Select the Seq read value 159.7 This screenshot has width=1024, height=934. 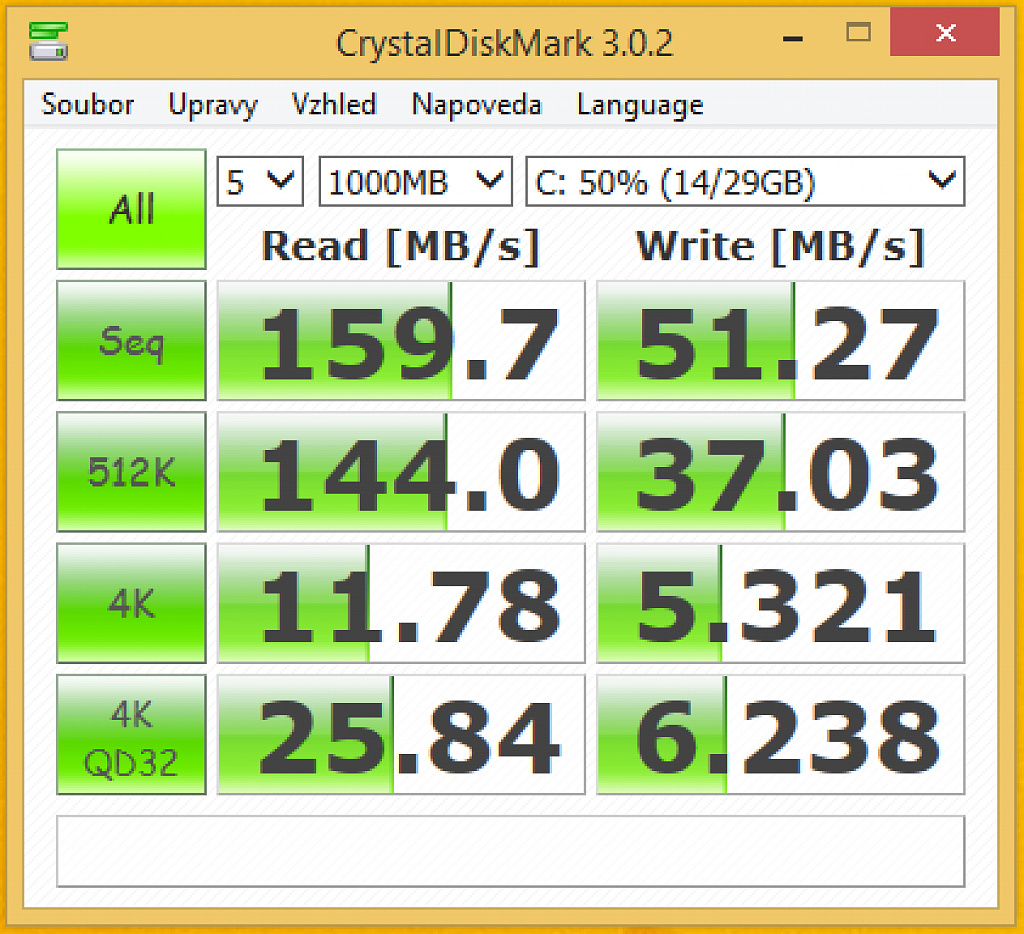pyautogui.click(x=401, y=340)
